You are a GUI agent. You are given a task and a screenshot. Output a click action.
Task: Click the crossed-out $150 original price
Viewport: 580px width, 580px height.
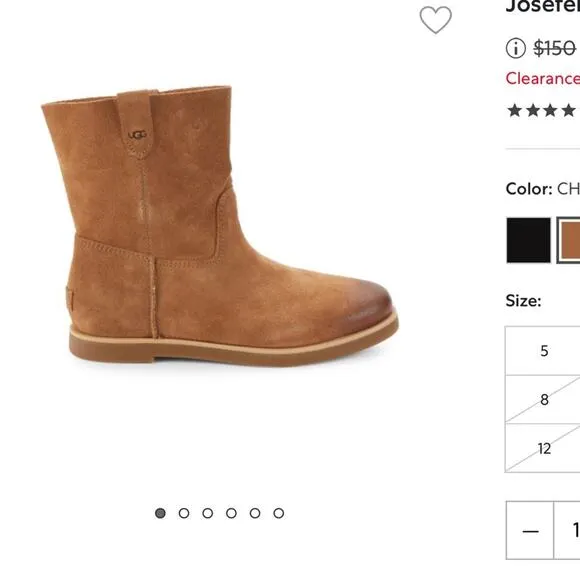[x=554, y=48]
